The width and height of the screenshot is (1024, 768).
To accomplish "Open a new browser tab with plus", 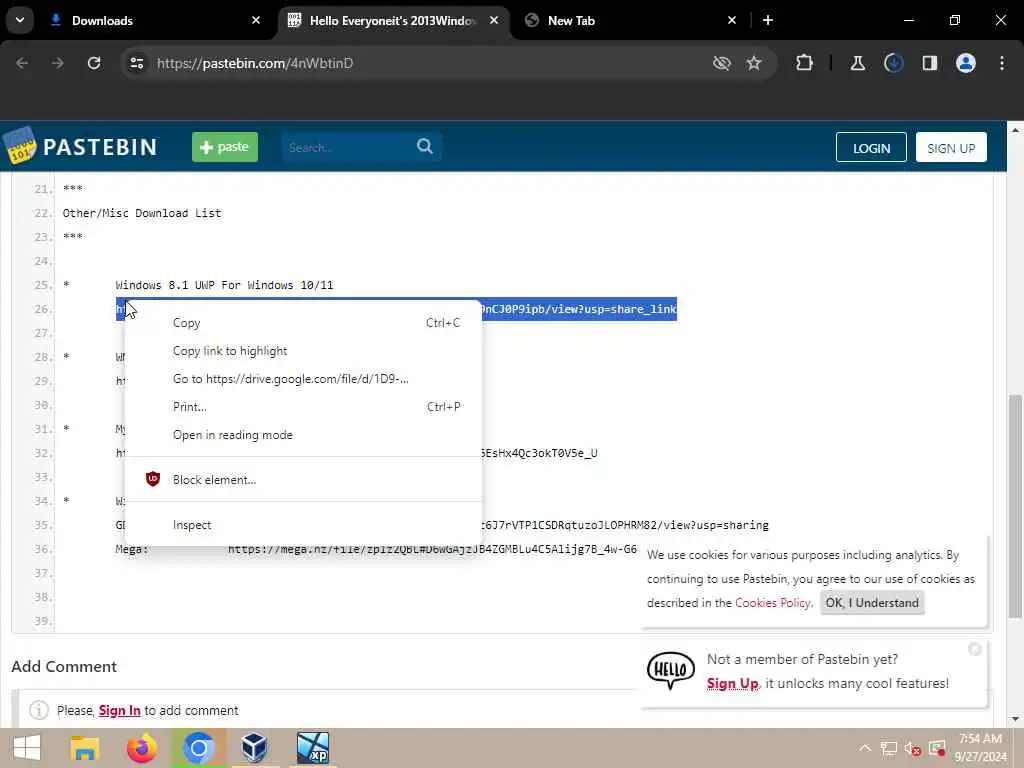I will tap(768, 20).
